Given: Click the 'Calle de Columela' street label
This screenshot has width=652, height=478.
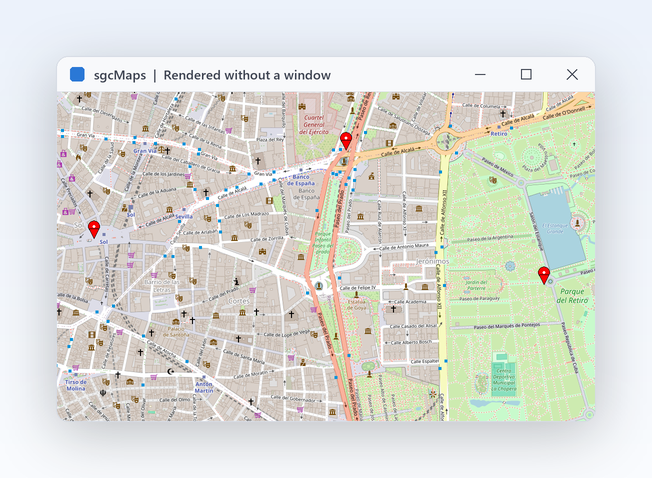Looking at the screenshot, I should pos(481,106).
